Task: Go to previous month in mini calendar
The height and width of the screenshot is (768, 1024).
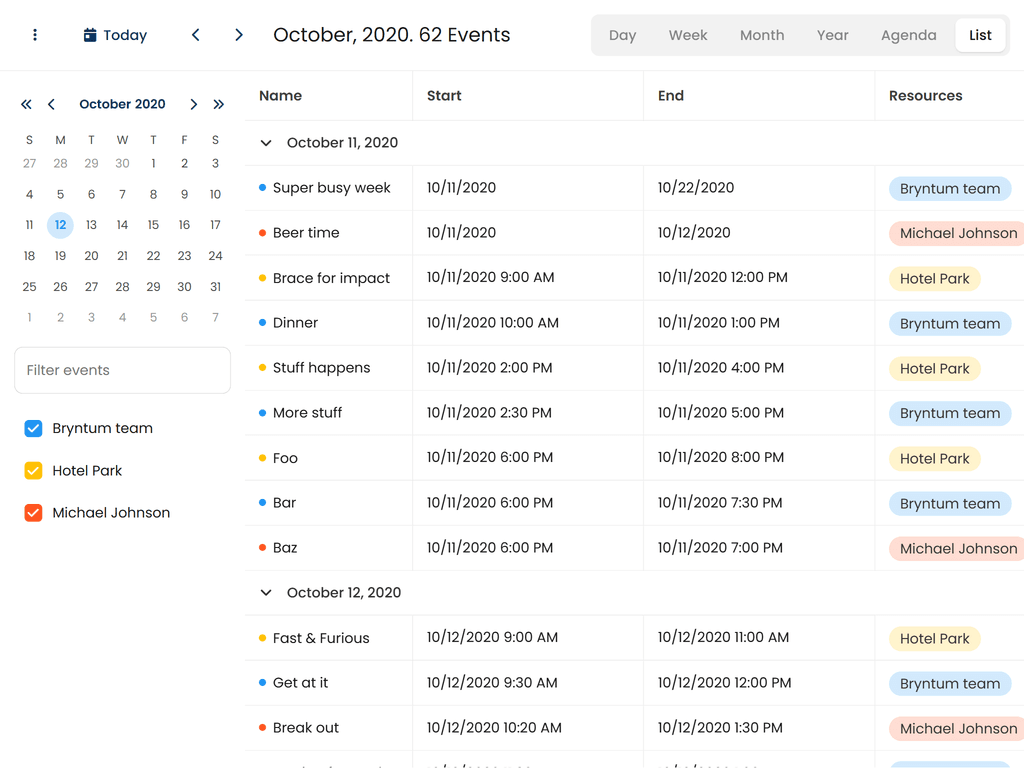Action: click(51, 104)
